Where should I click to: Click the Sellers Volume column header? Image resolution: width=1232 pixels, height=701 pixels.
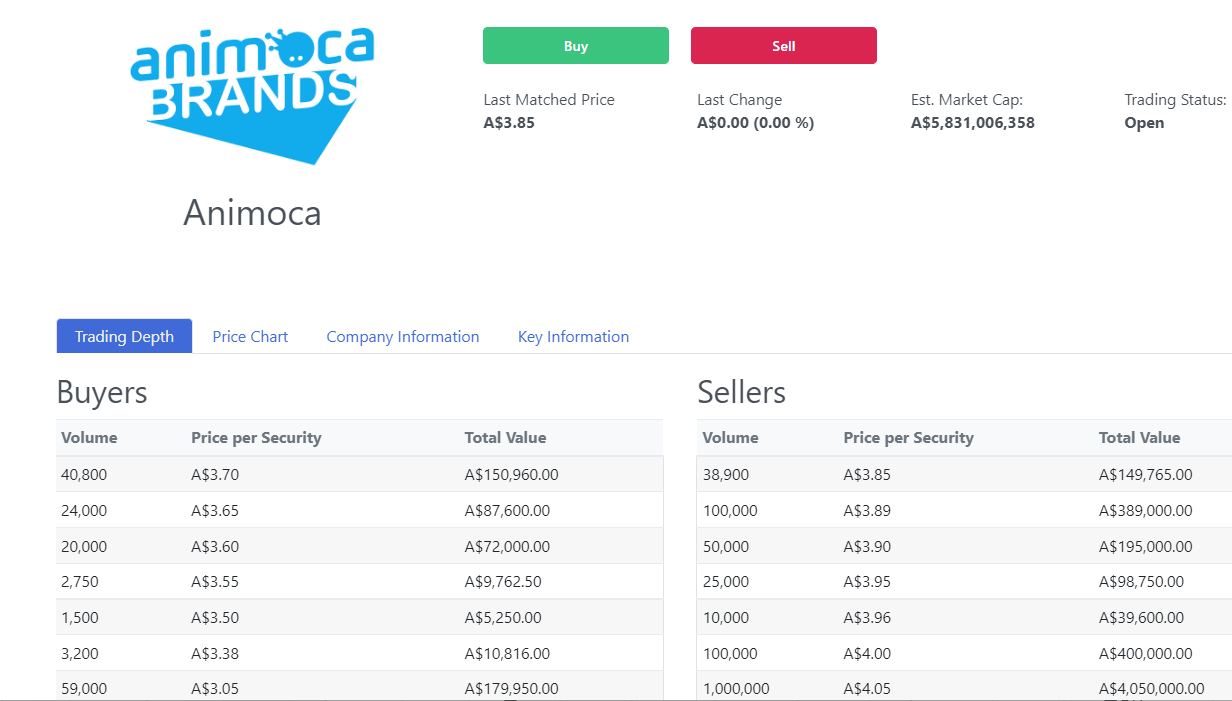730,438
